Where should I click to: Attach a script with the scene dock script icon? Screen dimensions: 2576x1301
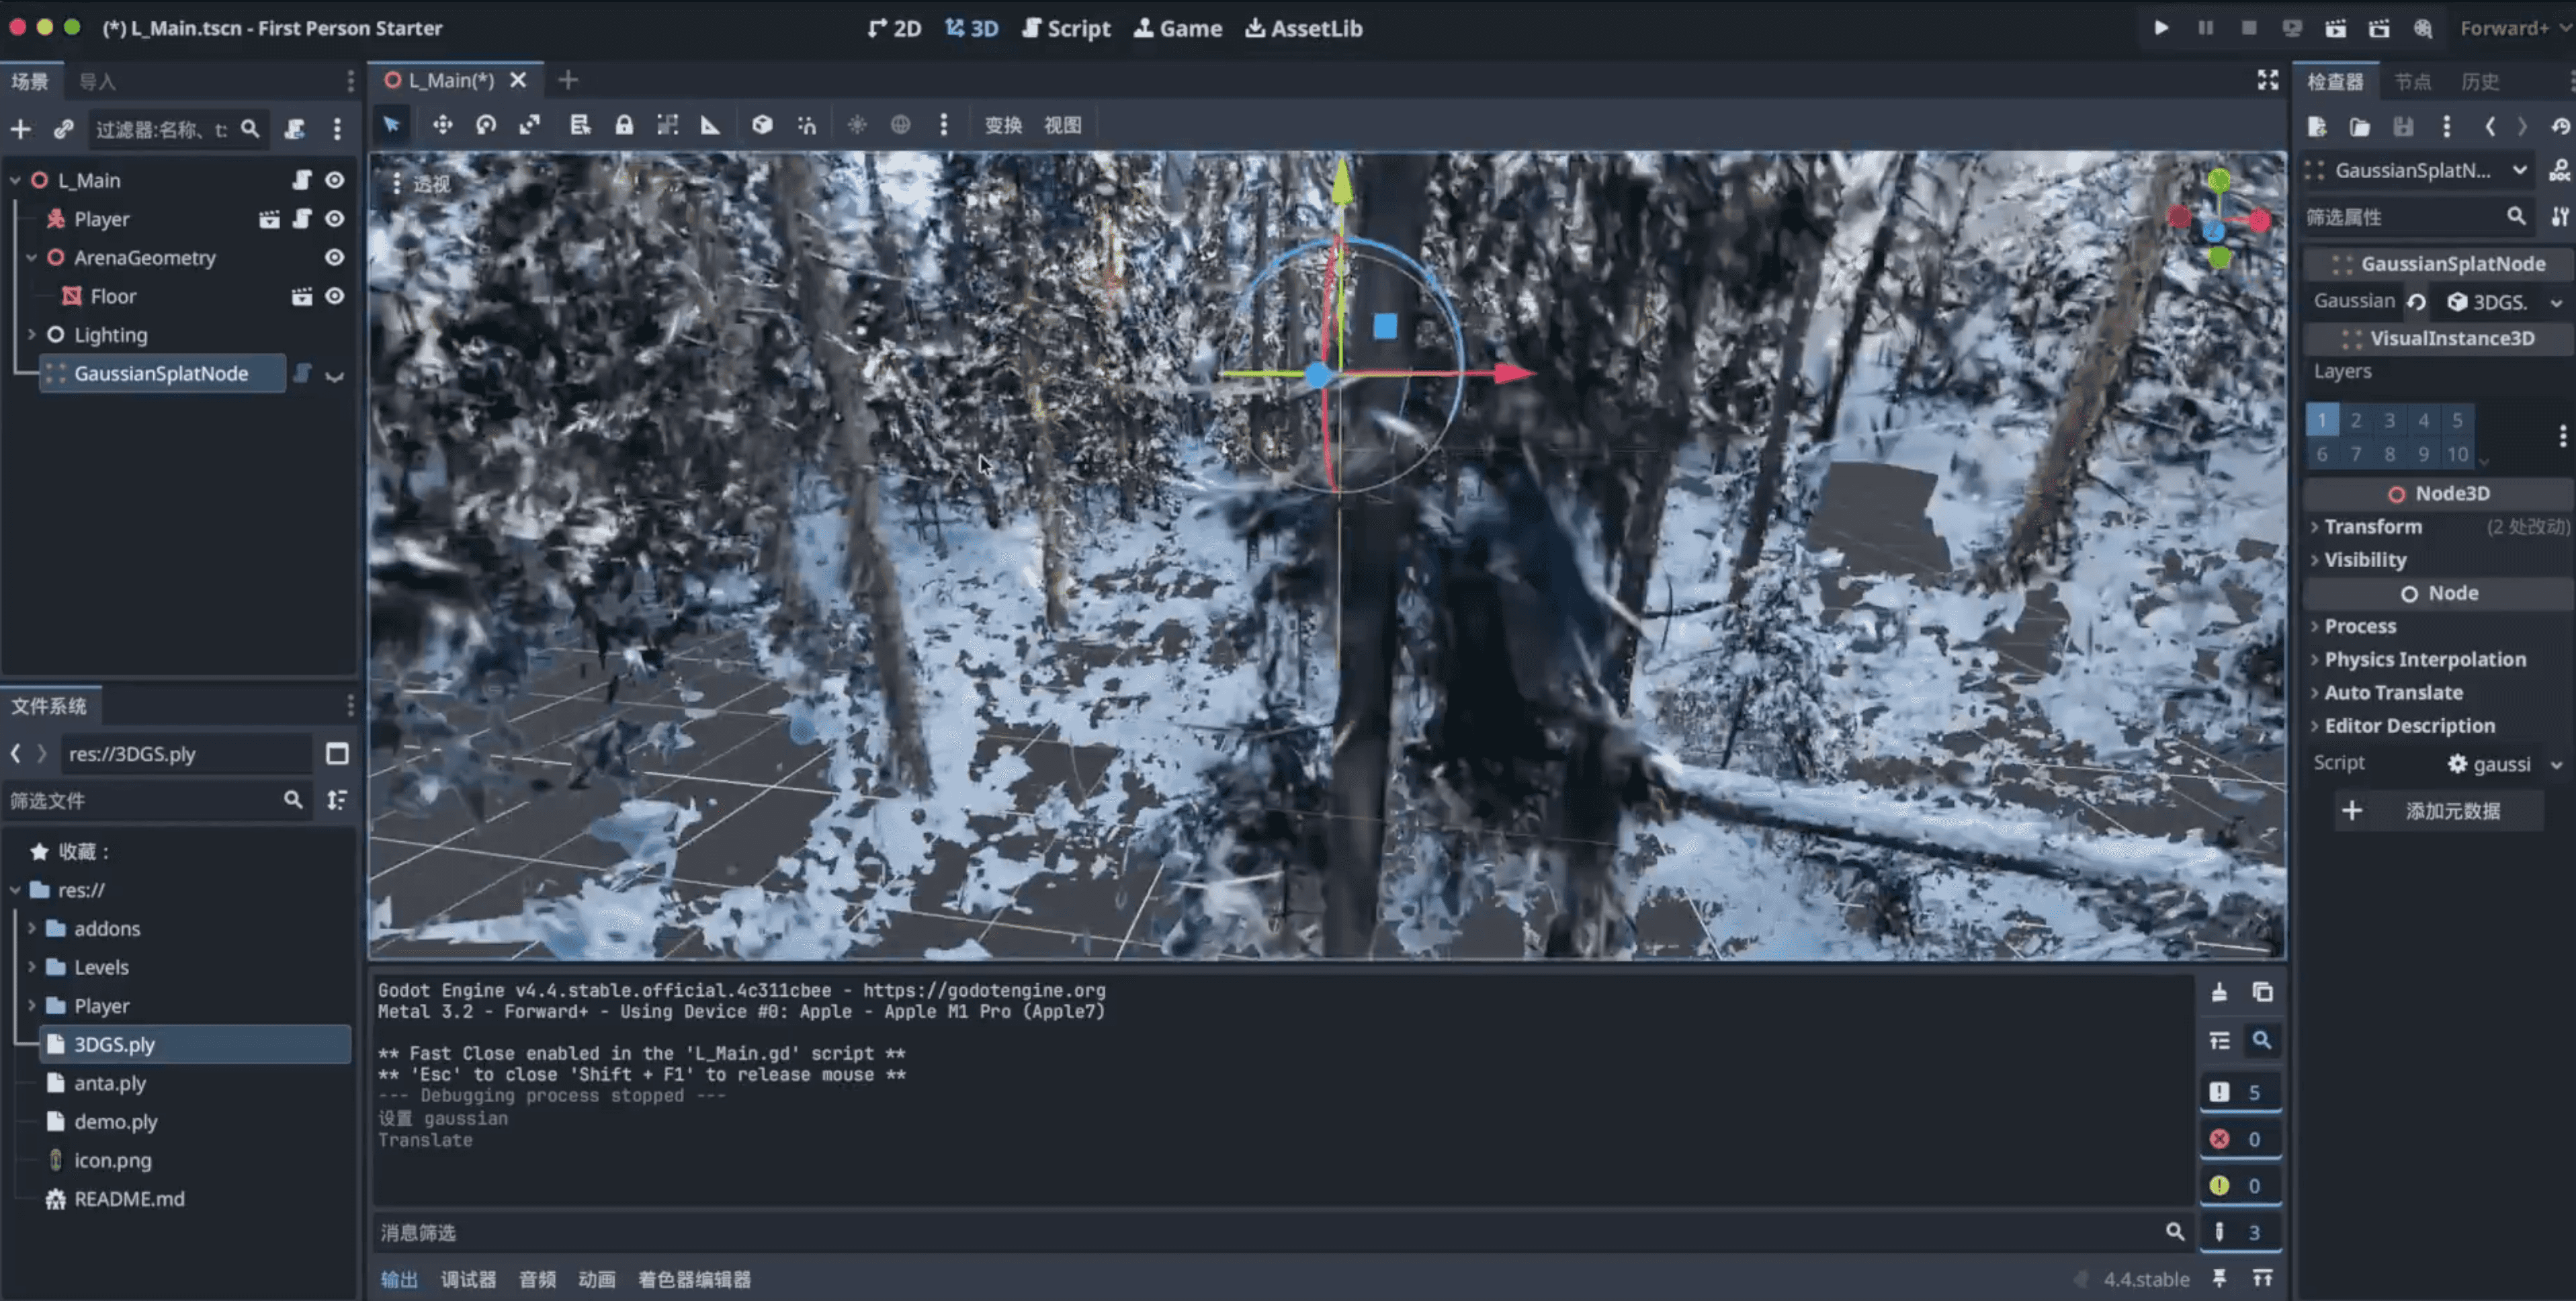pos(294,129)
